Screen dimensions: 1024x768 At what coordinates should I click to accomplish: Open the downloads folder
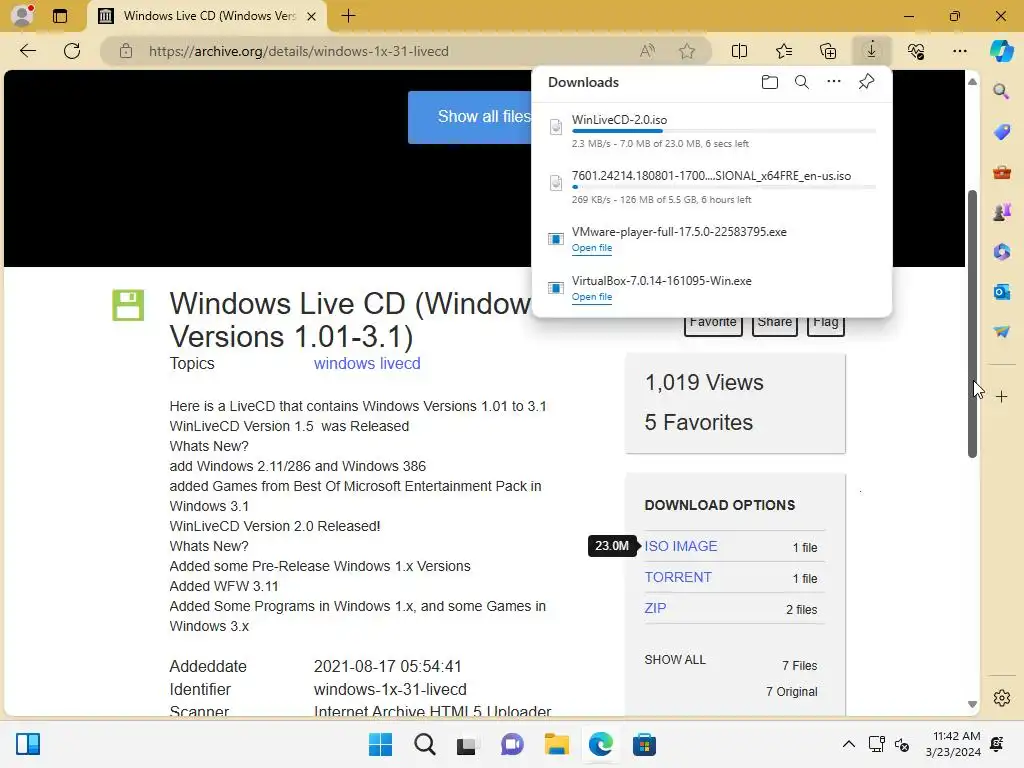770,82
